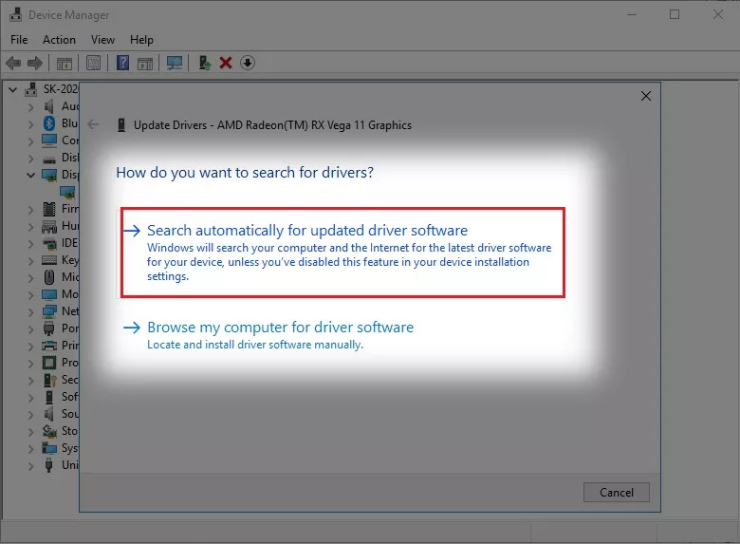Collapse the Display adapters category chevron

(x=31, y=175)
